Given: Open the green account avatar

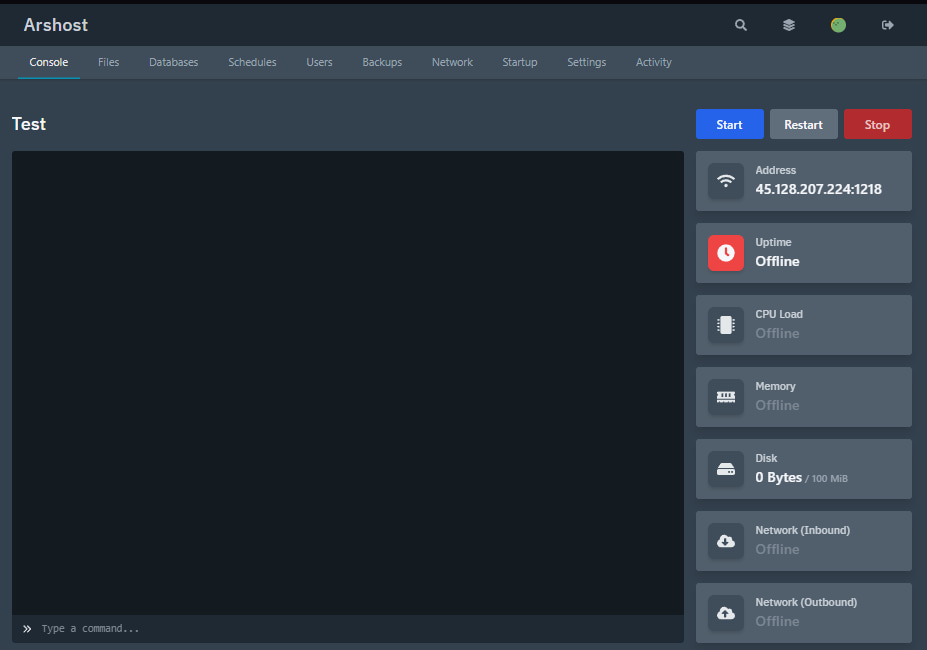Looking at the screenshot, I should point(838,25).
